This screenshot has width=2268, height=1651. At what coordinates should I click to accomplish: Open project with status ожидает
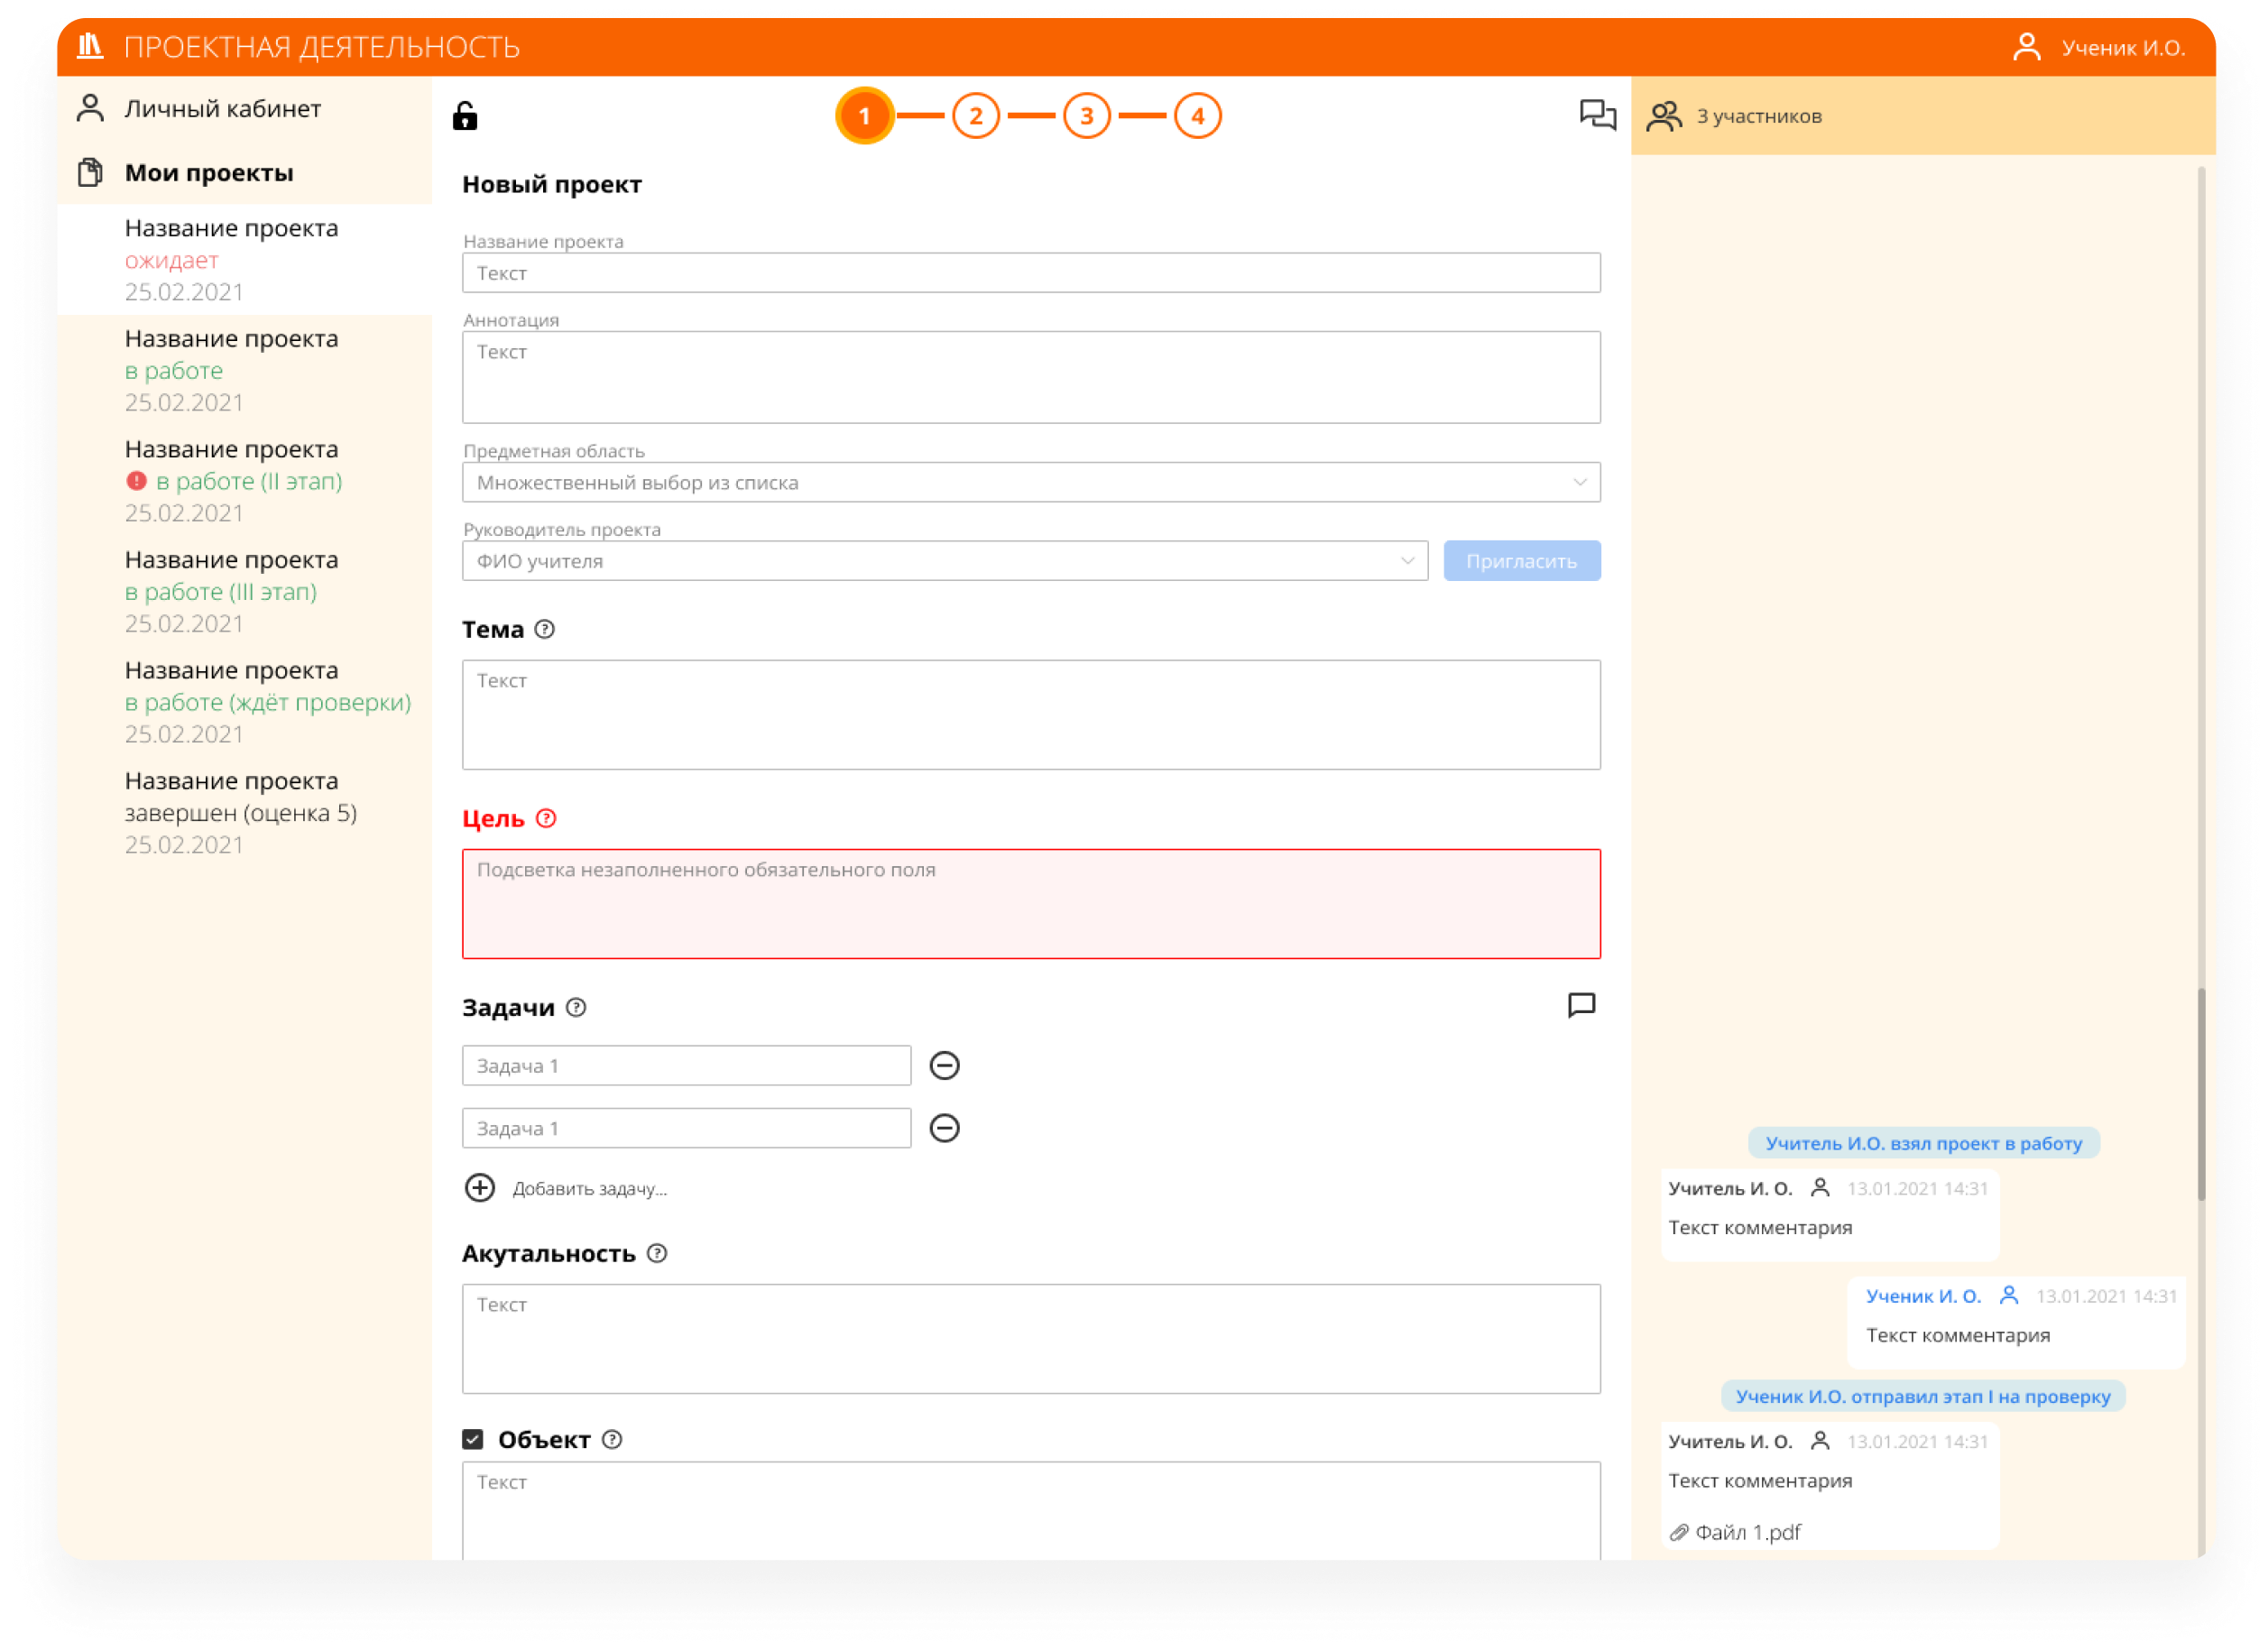pos(231,259)
